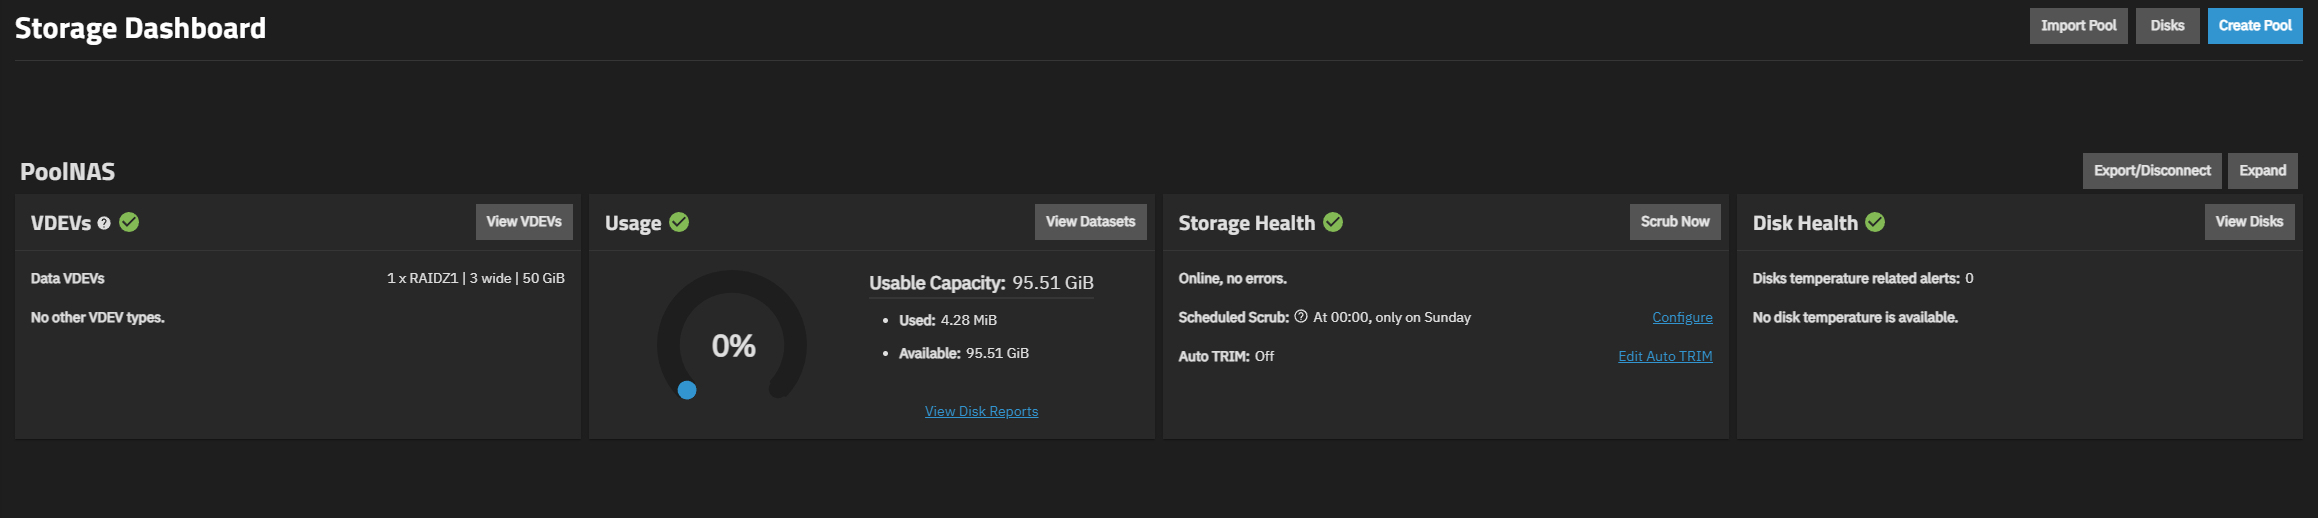Open the Disks page

(2167, 26)
